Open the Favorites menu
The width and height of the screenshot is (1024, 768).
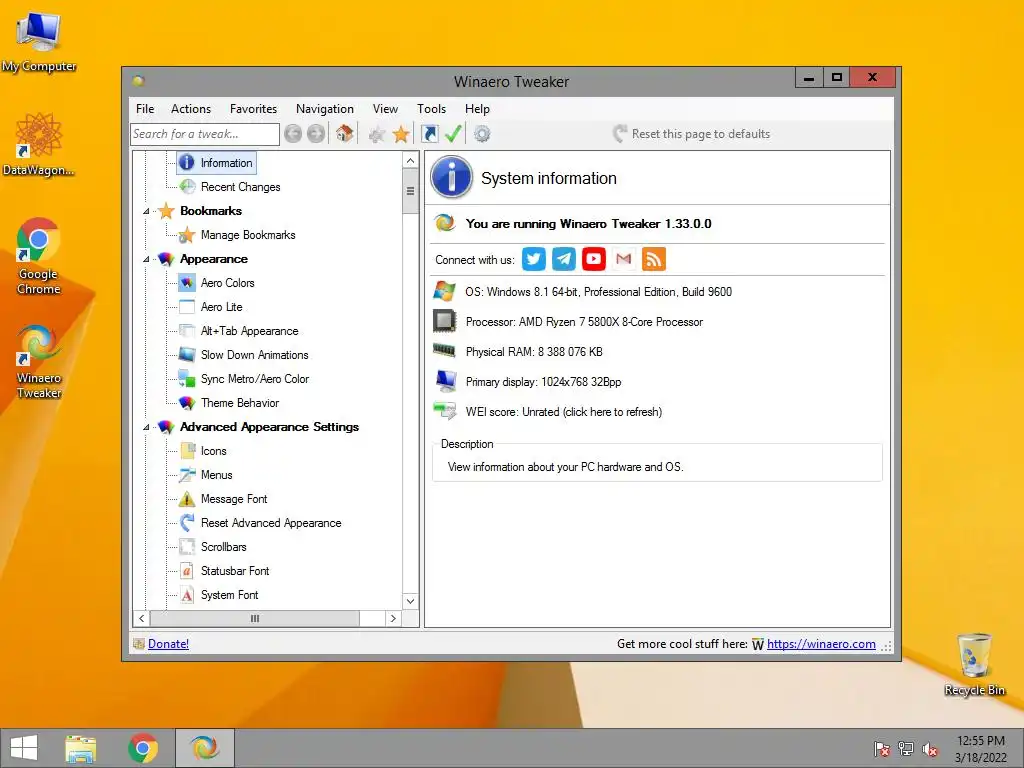[x=253, y=109]
